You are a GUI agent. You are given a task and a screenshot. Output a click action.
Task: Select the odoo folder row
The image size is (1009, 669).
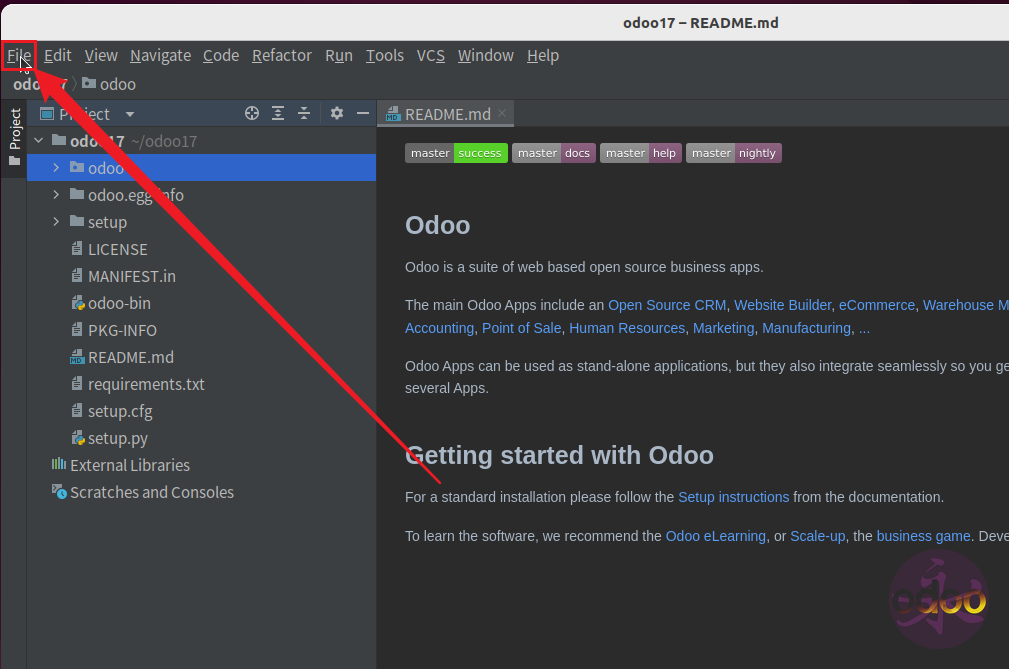201,168
